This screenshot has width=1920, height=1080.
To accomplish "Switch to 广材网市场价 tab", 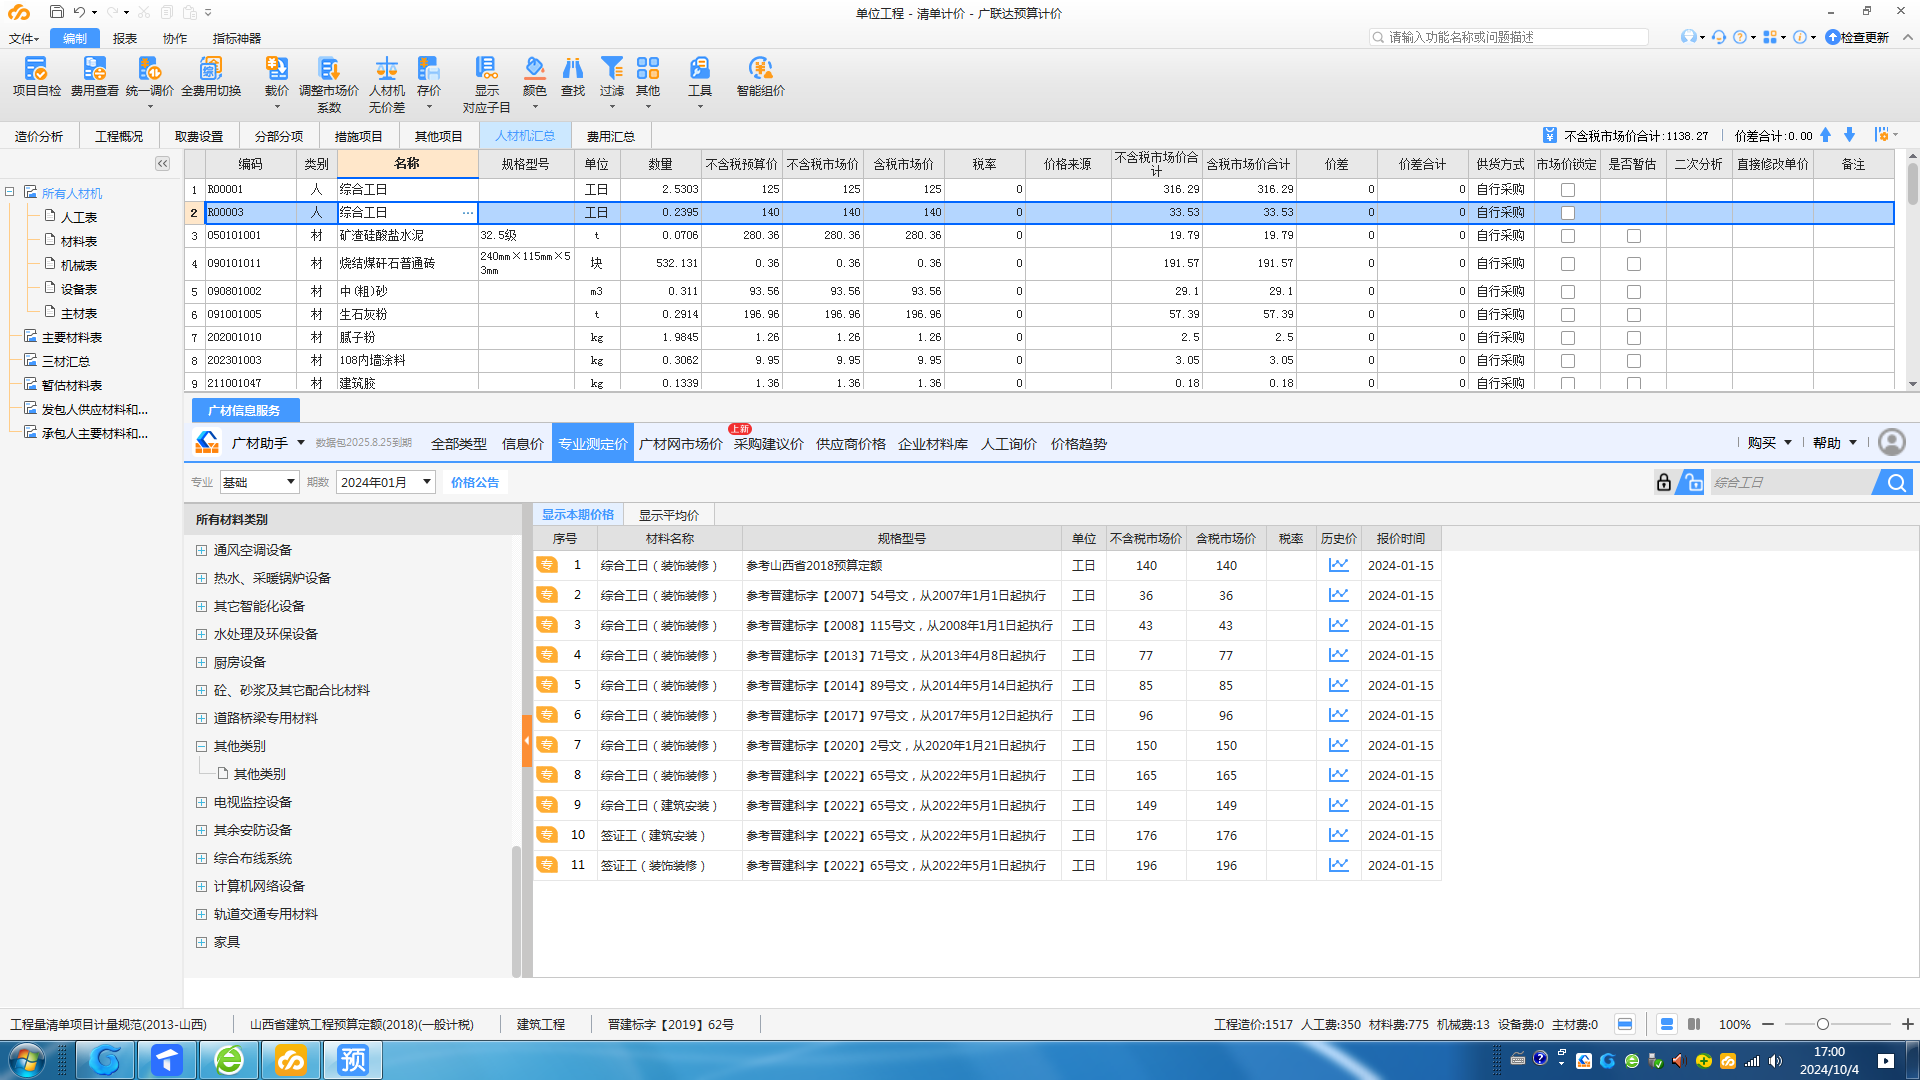I will [680, 444].
